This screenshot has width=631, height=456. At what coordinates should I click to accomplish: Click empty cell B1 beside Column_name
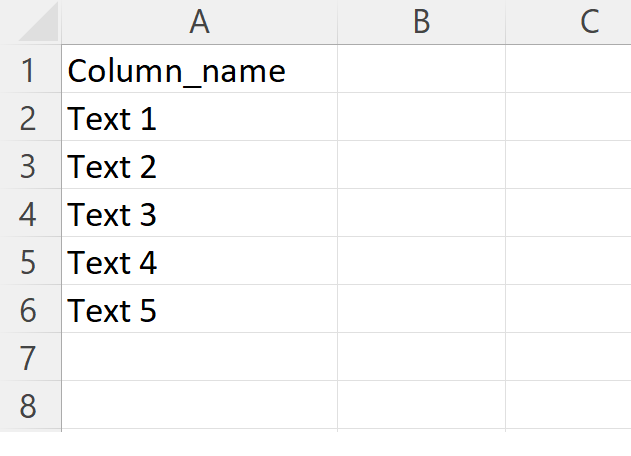(x=421, y=71)
